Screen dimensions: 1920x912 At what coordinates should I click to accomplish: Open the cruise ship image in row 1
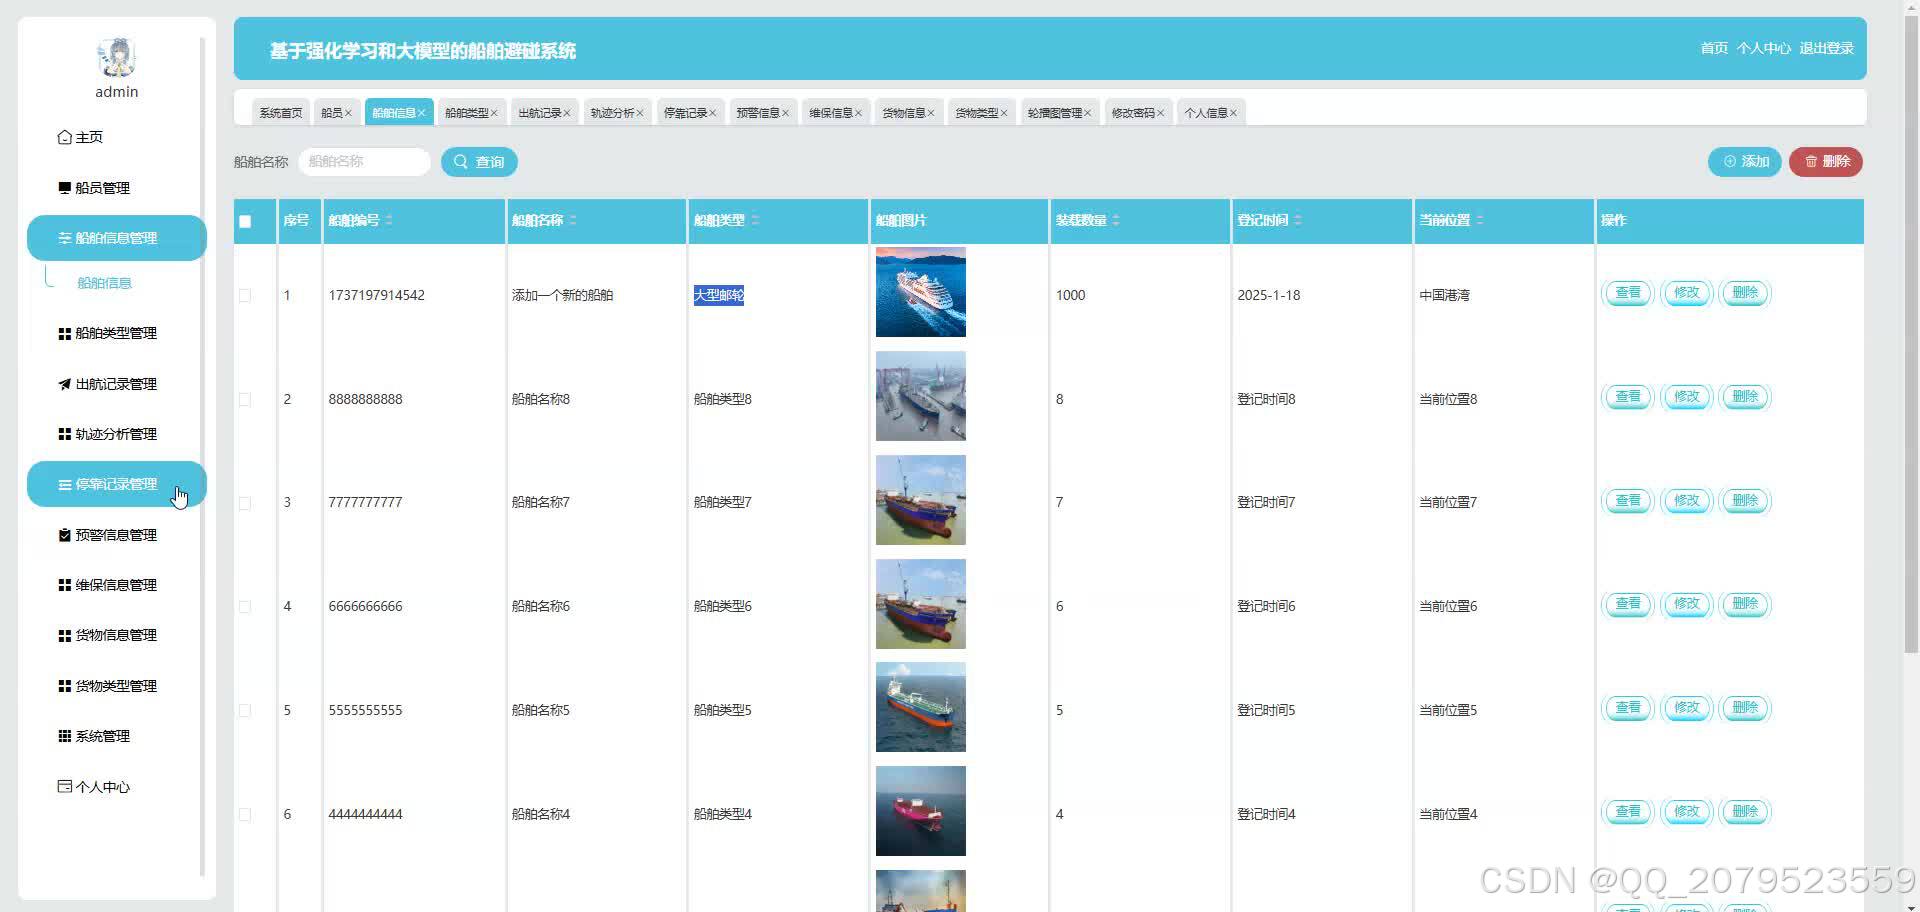[x=921, y=292]
